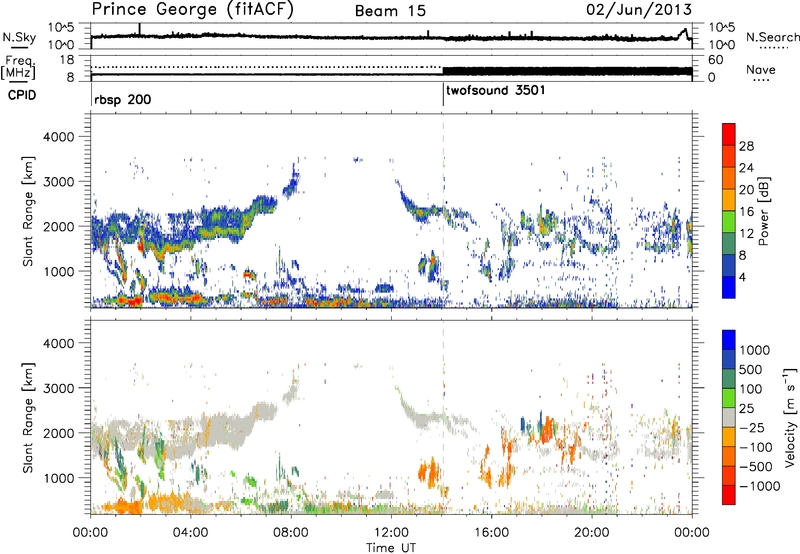Viewport: 800px width, 554px height.
Task: Click the Power colorbar value '28'
Action: pos(746,146)
